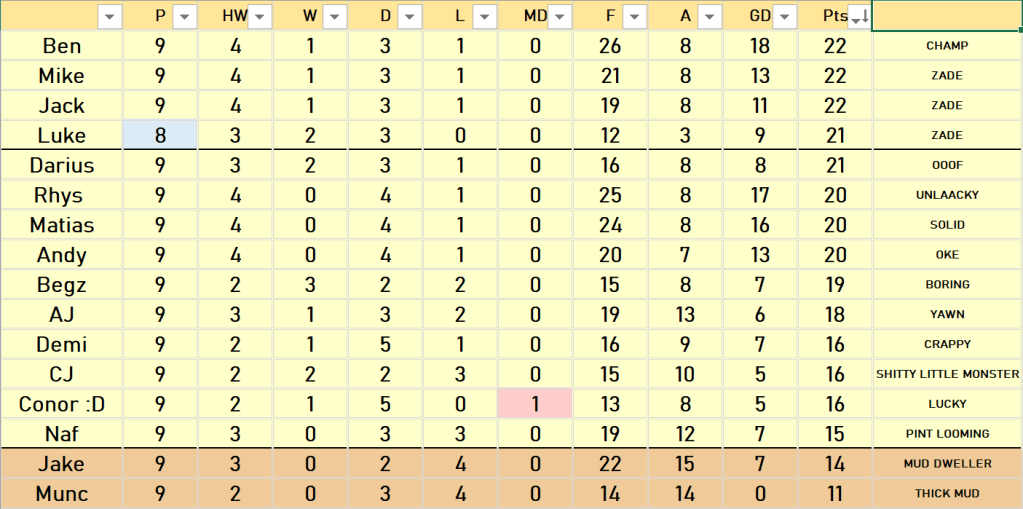Image resolution: width=1023 pixels, height=509 pixels.
Task: Select the PINT LOOMING cell
Action: (946, 434)
